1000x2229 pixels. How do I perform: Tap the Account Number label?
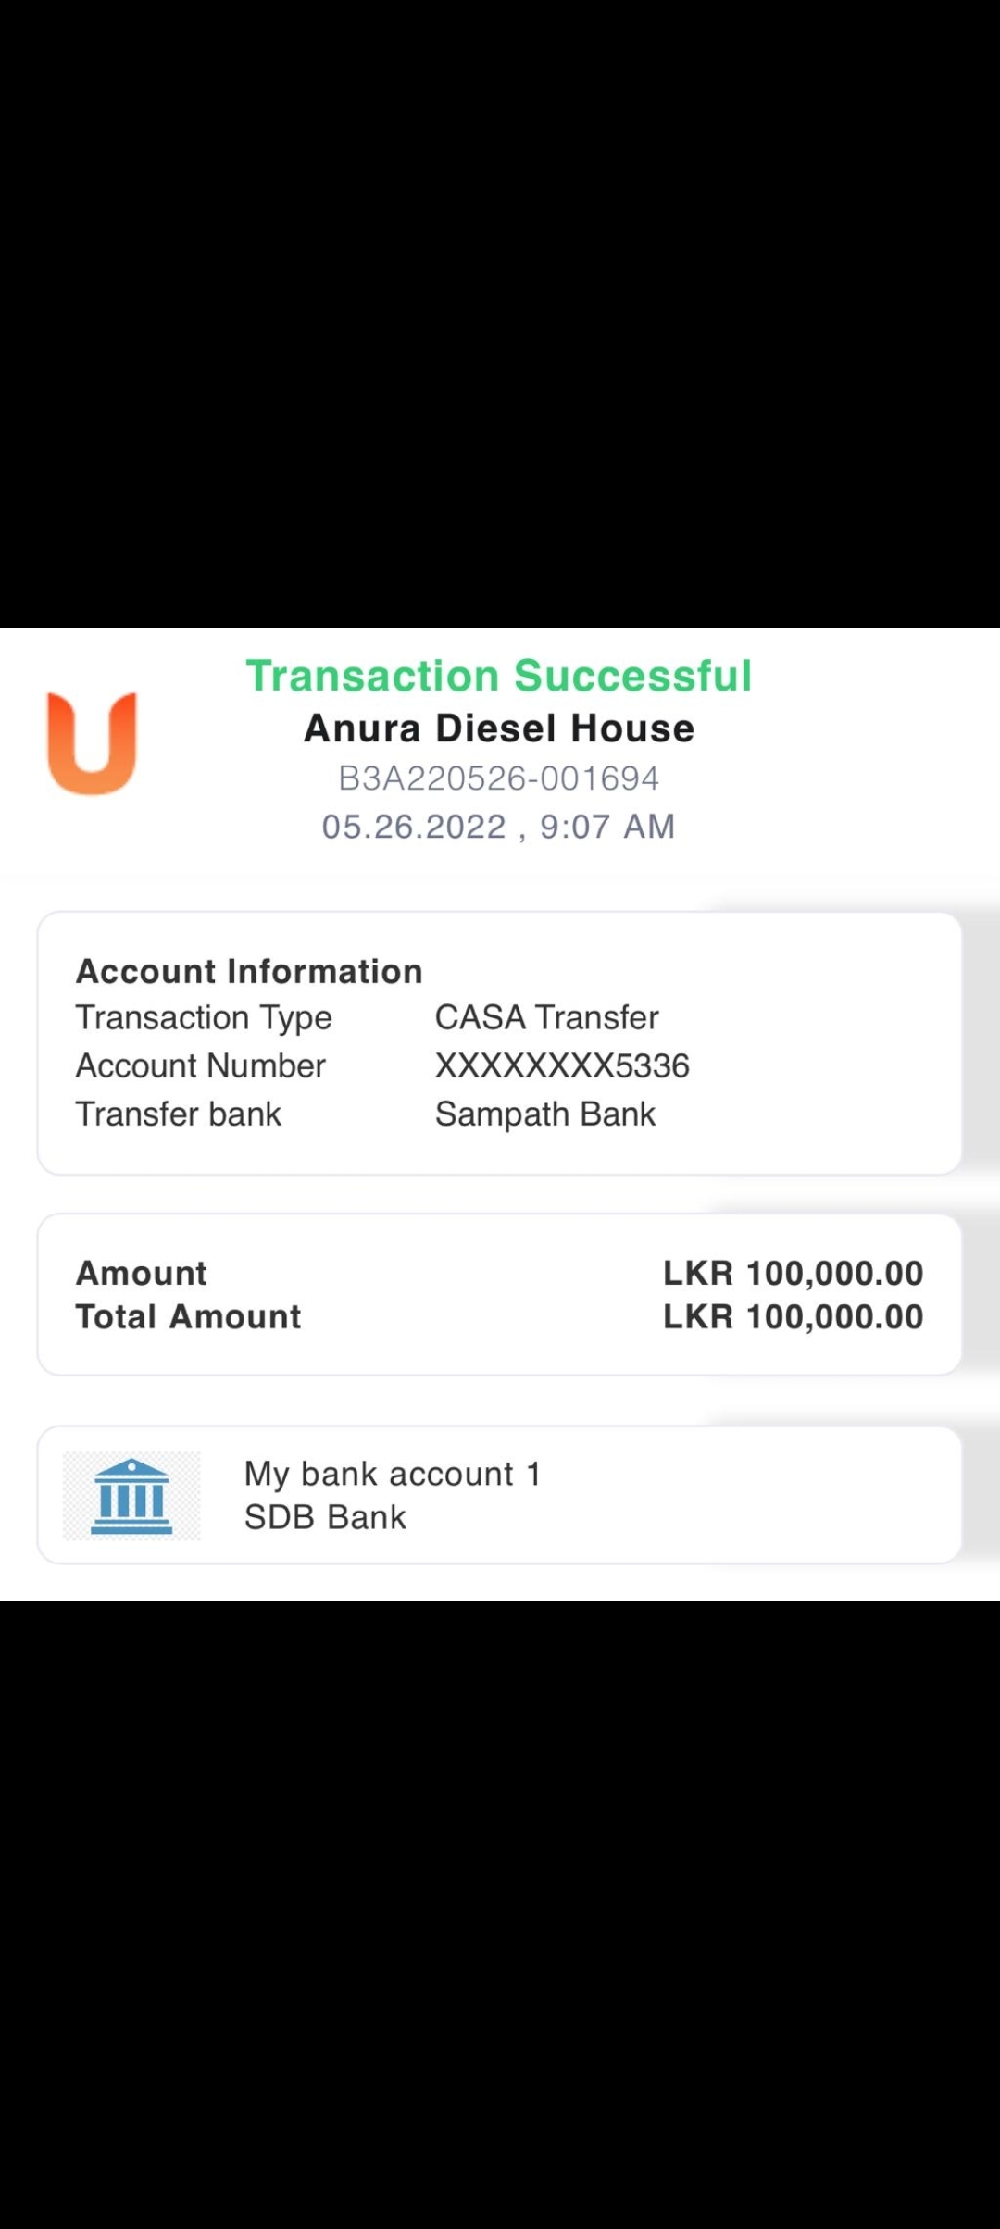[x=201, y=1066]
